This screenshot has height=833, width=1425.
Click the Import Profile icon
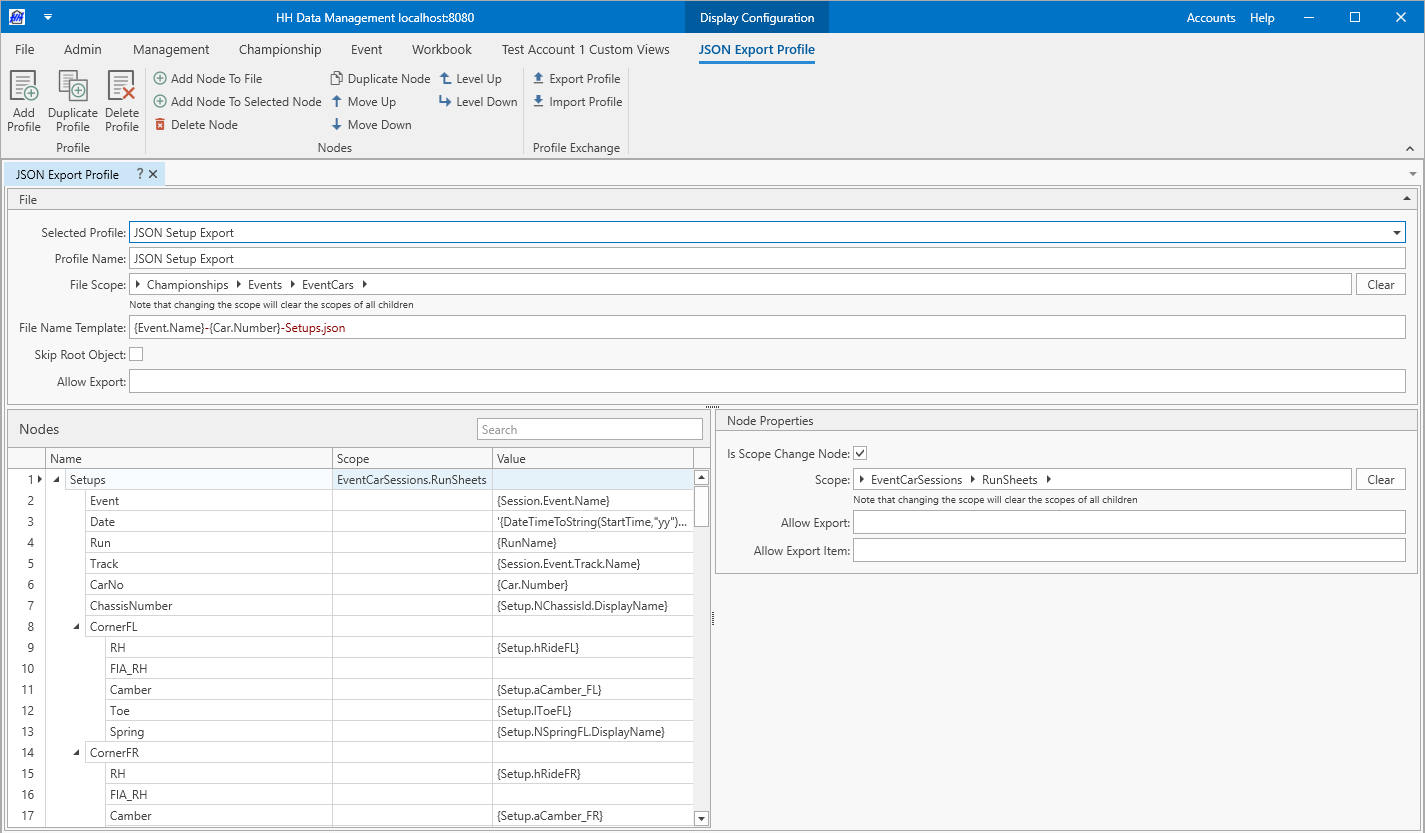pos(539,102)
